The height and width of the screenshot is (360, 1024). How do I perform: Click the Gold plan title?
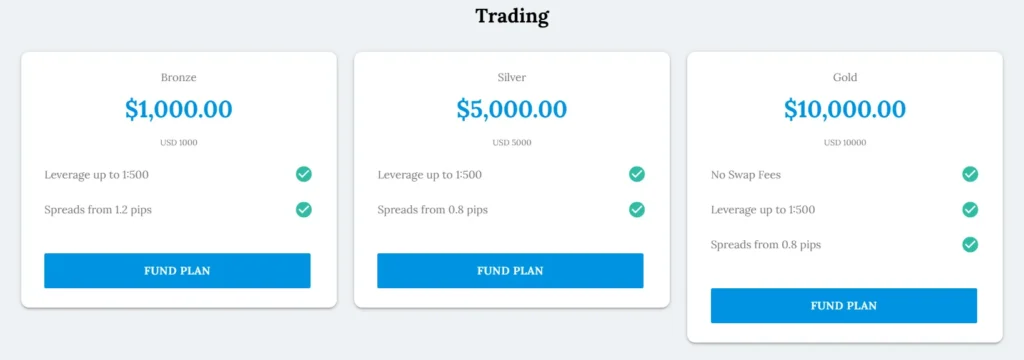(x=844, y=77)
